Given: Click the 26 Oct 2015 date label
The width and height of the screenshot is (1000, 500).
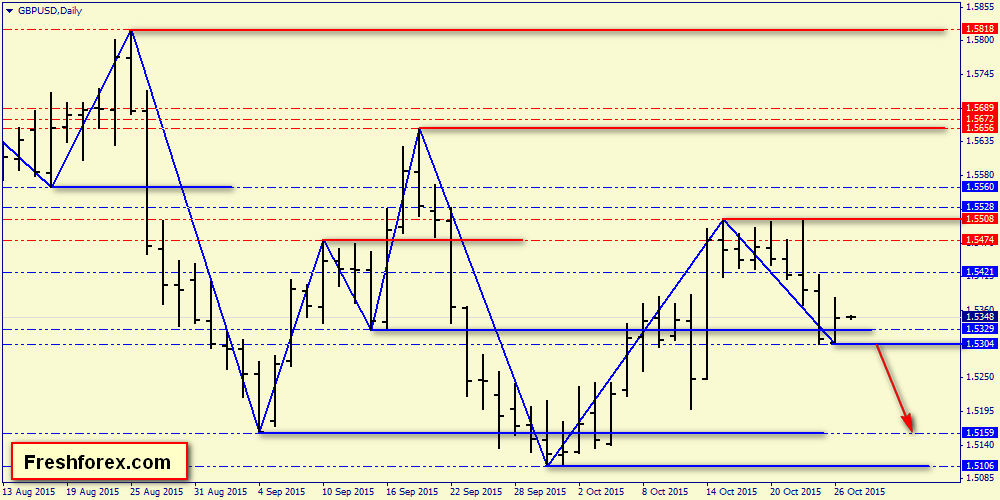Looking at the screenshot, I should pyautogui.click(x=859, y=492).
